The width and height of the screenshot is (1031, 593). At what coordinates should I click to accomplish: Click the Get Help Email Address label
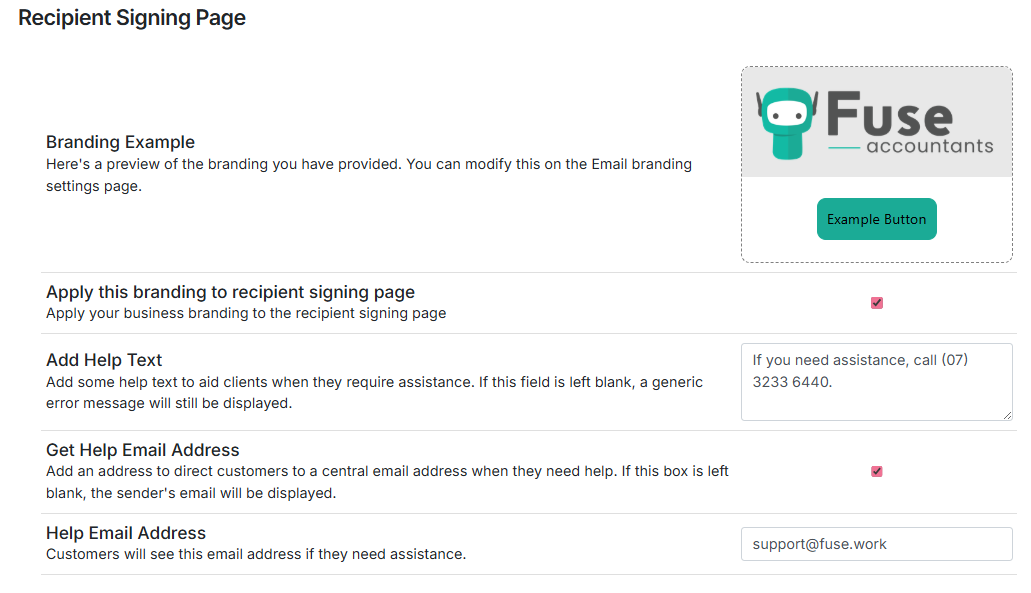coord(143,450)
